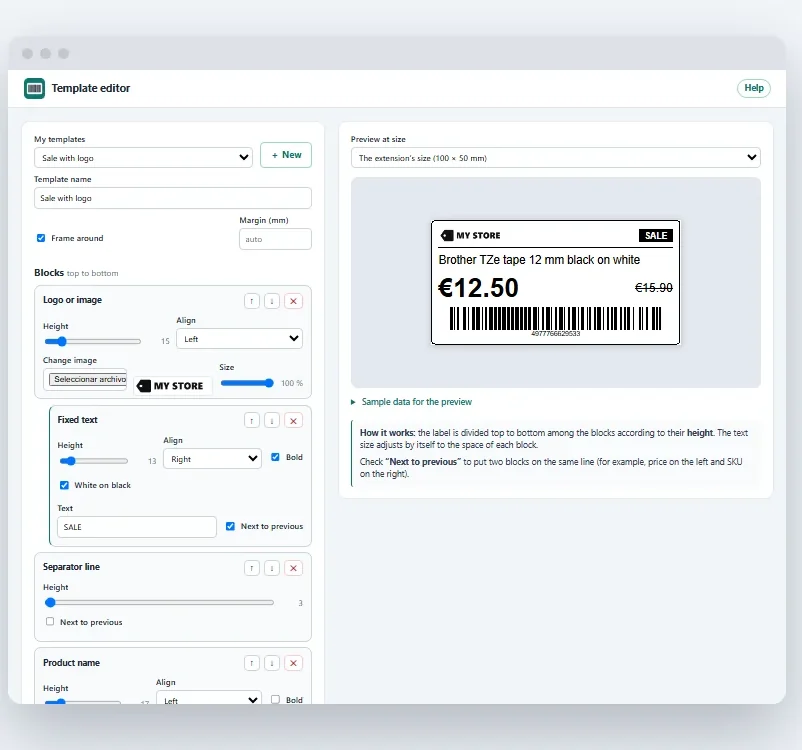The width and height of the screenshot is (802, 750).
Task: Click the Text field containing SALE
Action: pyautogui.click(x=137, y=527)
